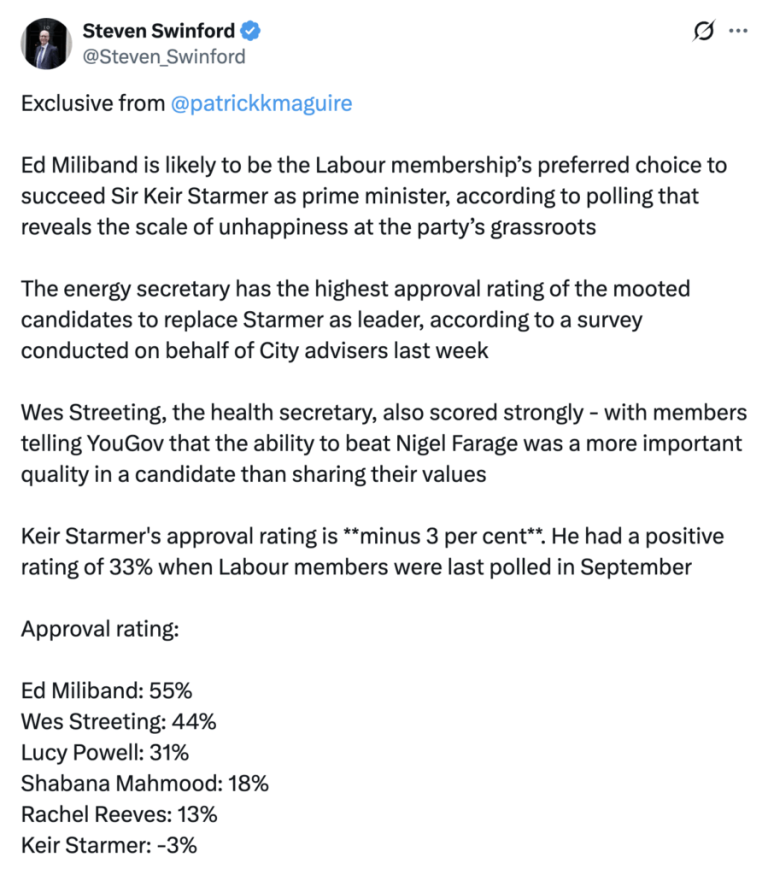
Task: Follow the @patrickkmaguire mention link
Action: 262,103
